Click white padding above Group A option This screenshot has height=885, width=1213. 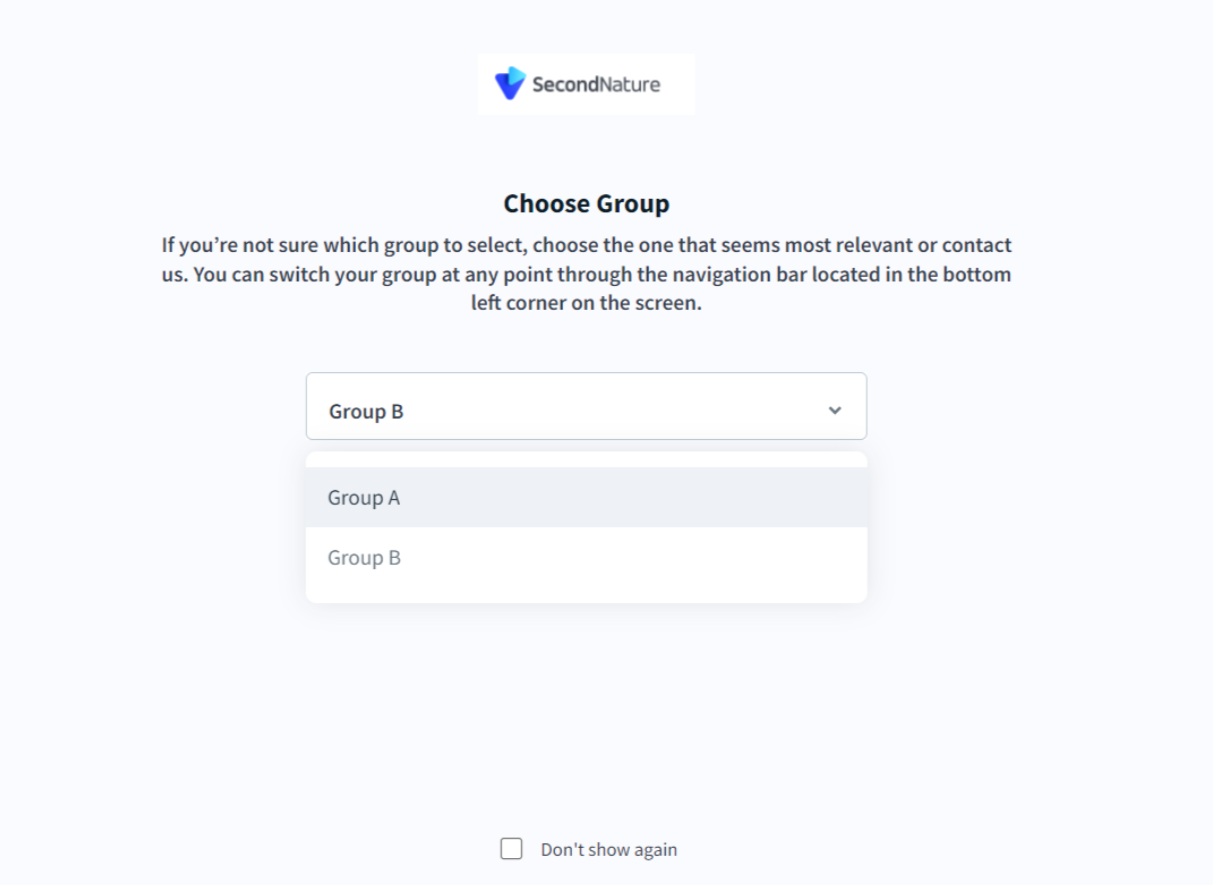coord(586,460)
